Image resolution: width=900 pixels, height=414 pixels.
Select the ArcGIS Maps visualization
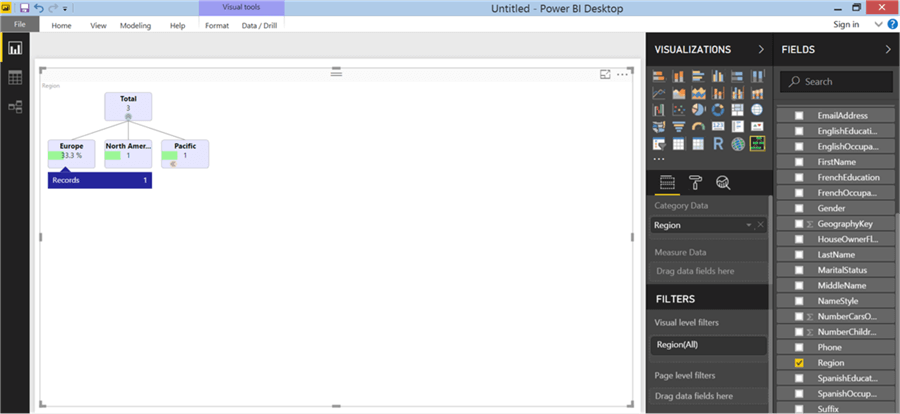[x=738, y=144]
